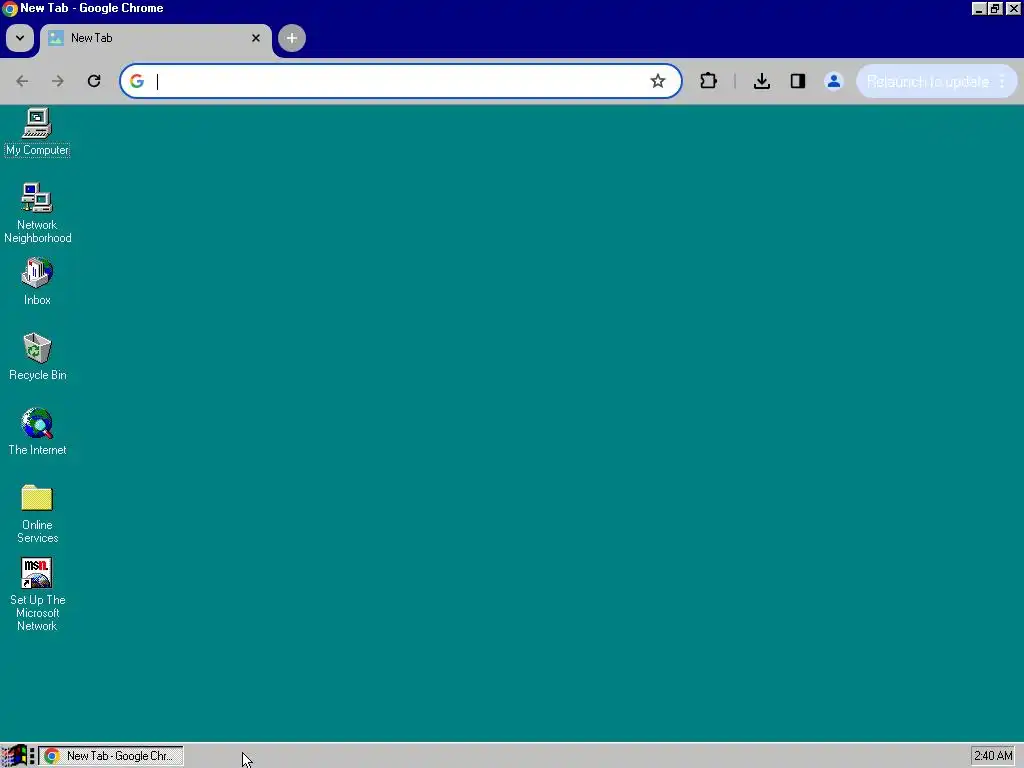Open the tab search dropdown arrow
The width and height of the screenshot is (1024, 768).
coord(20,38)
